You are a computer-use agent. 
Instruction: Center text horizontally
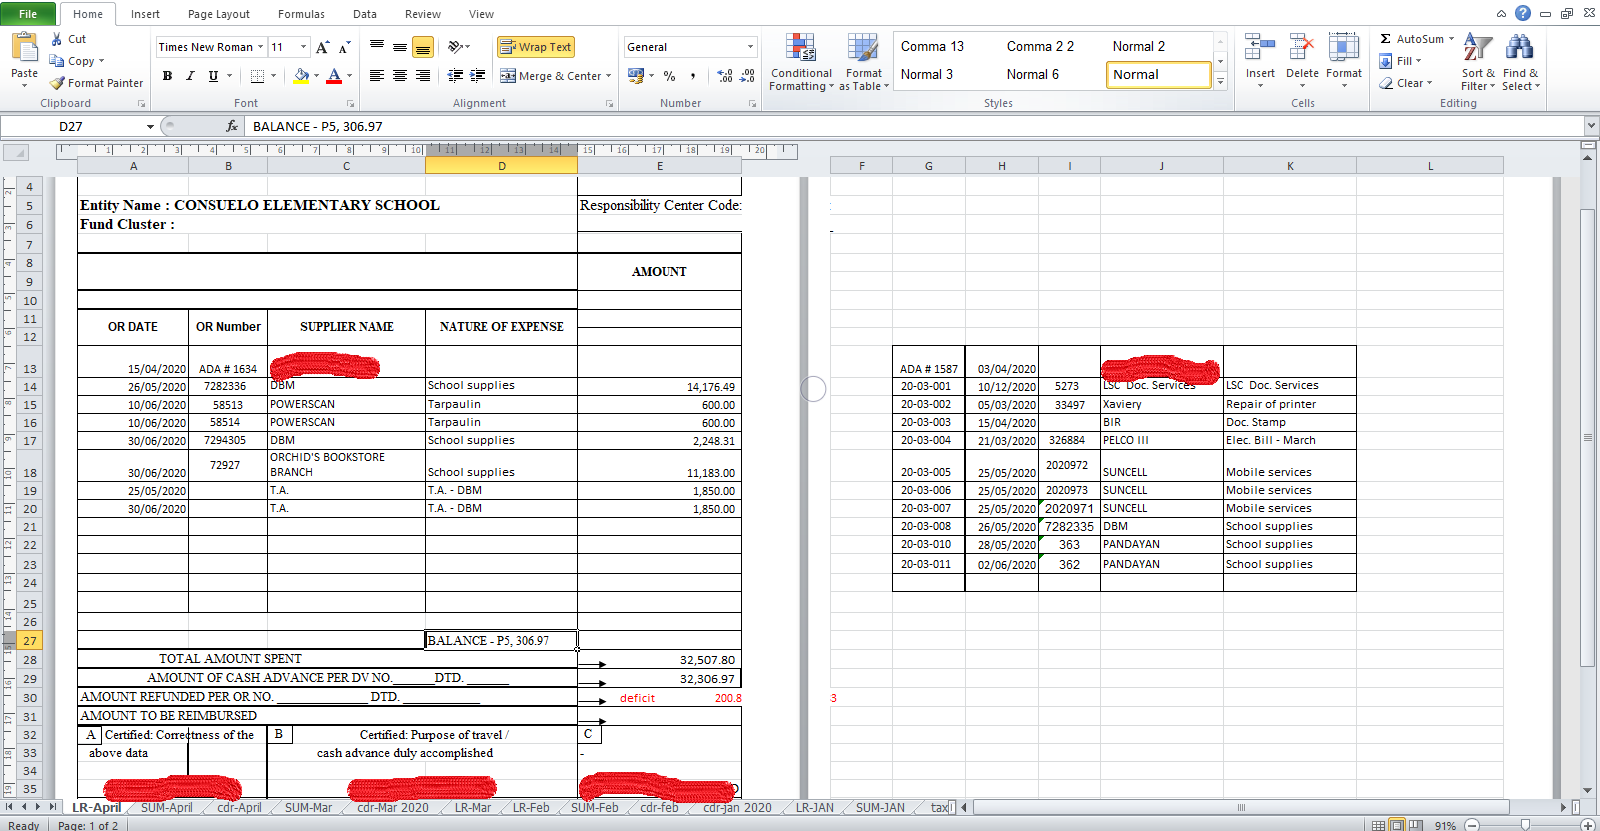tap(400, 76)
